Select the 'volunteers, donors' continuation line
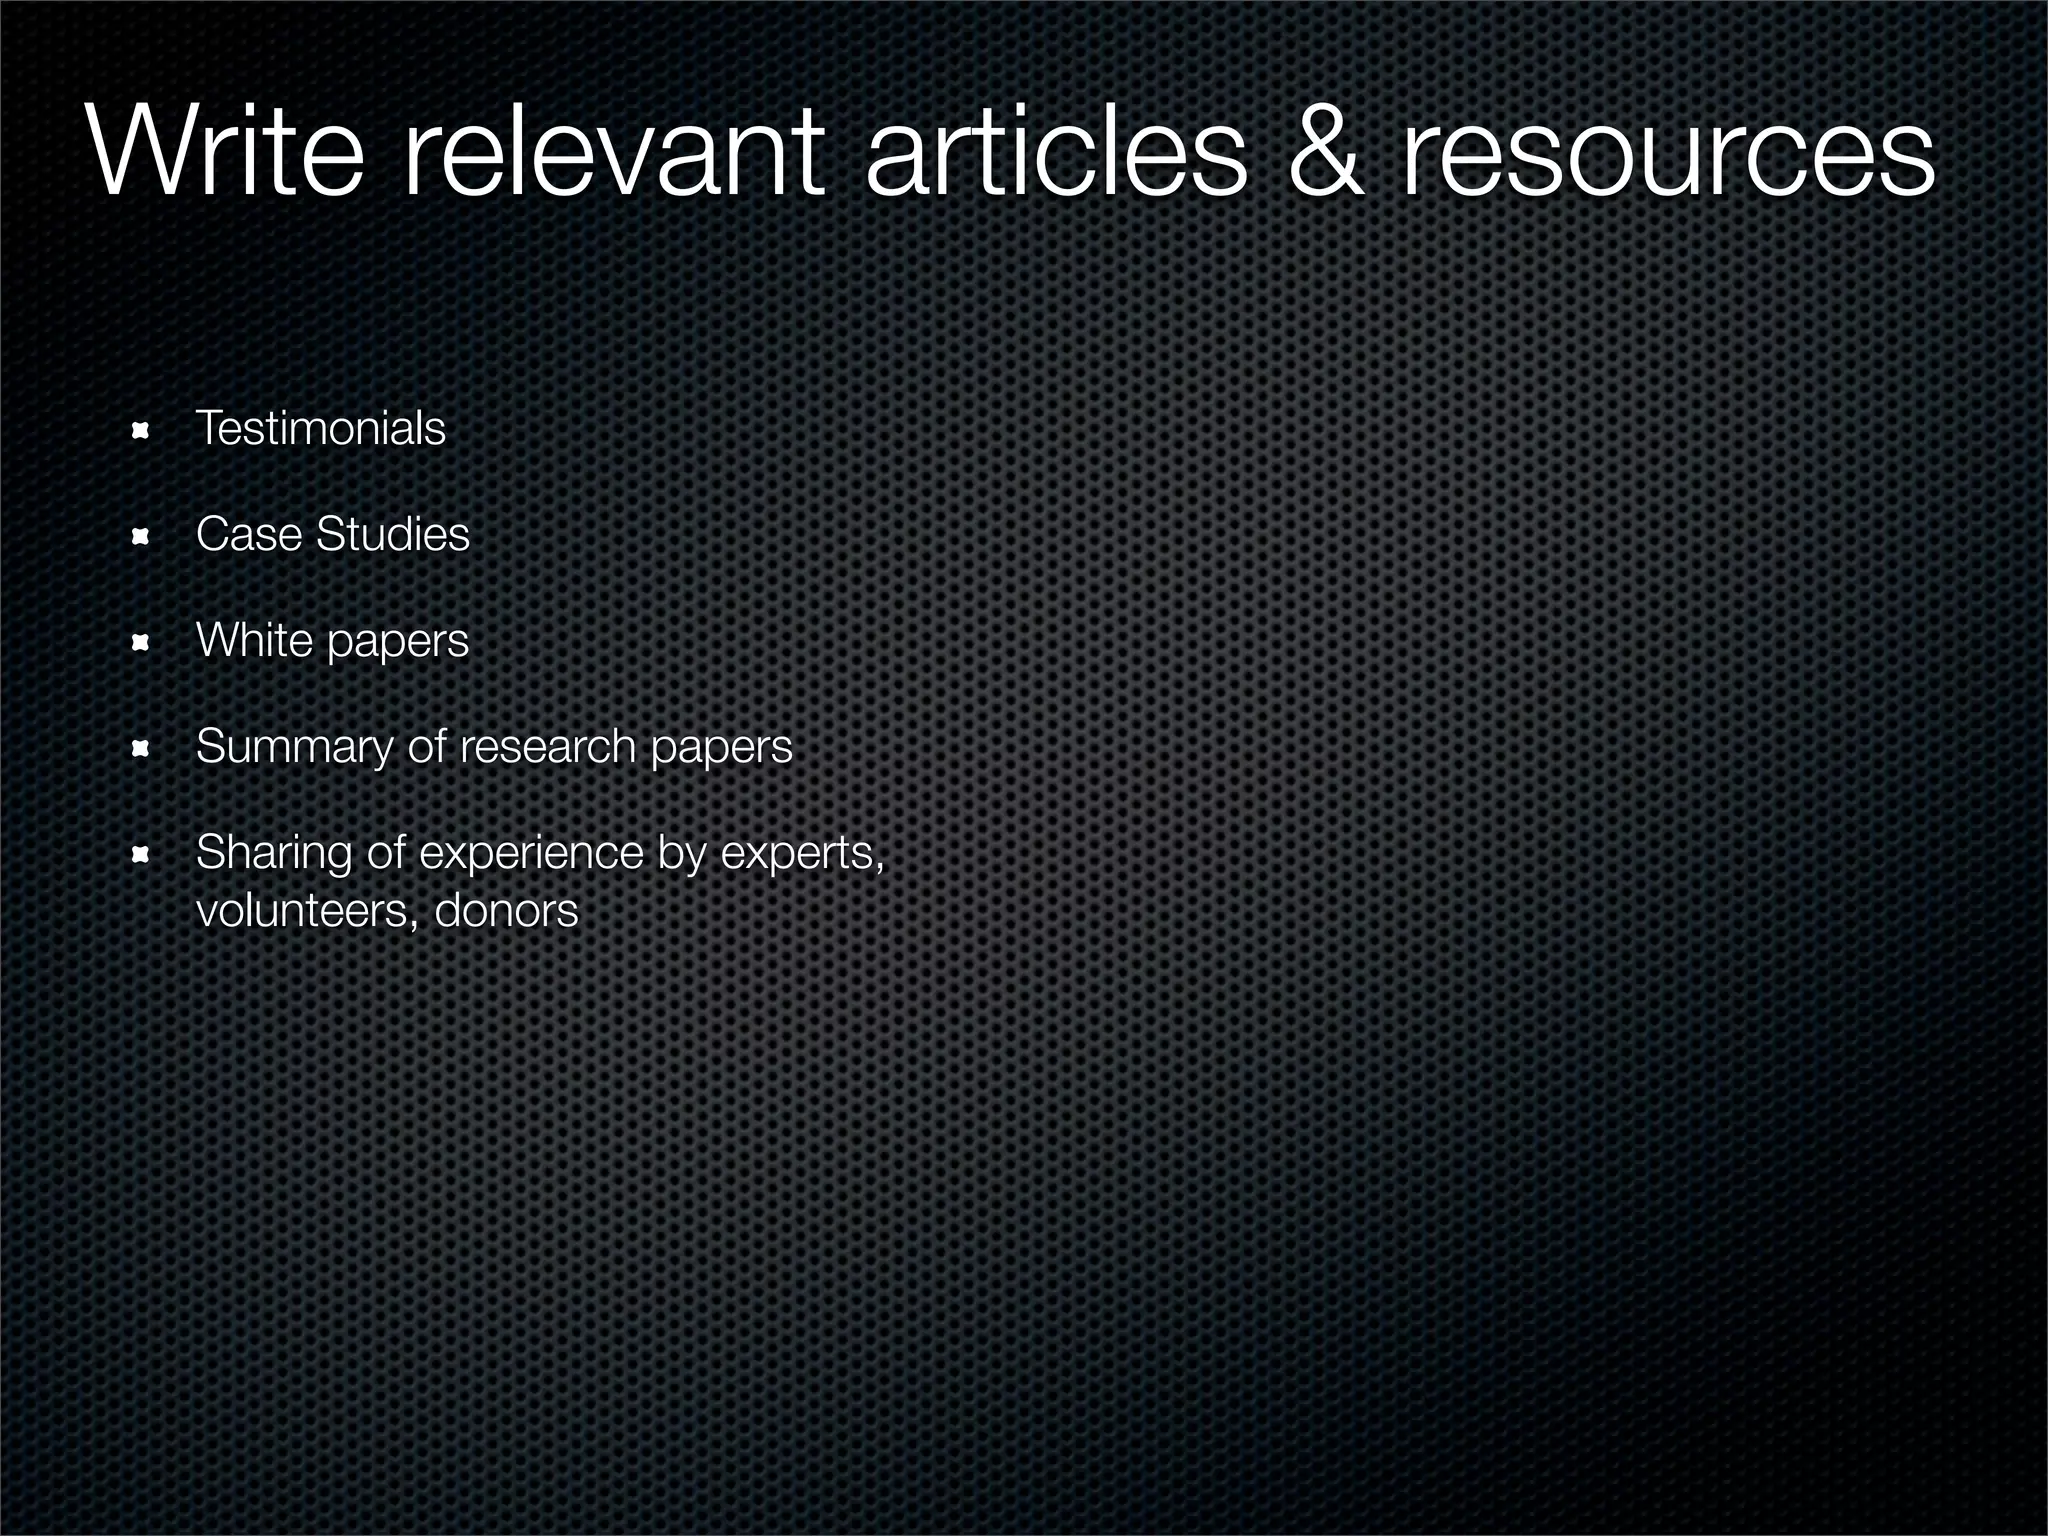The image size is (2048, 1536). coord(387,911)
